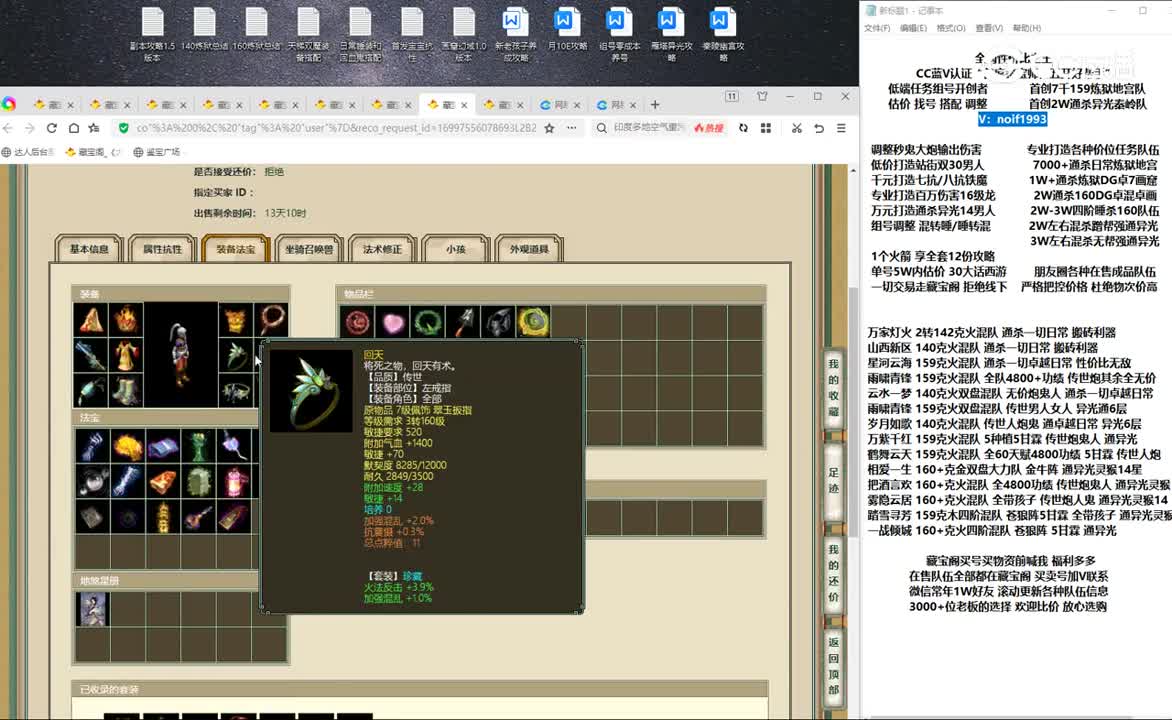Click the golden mask equipment icon
This screenshot has width=1172, height=720.
(x=235, y=320)
